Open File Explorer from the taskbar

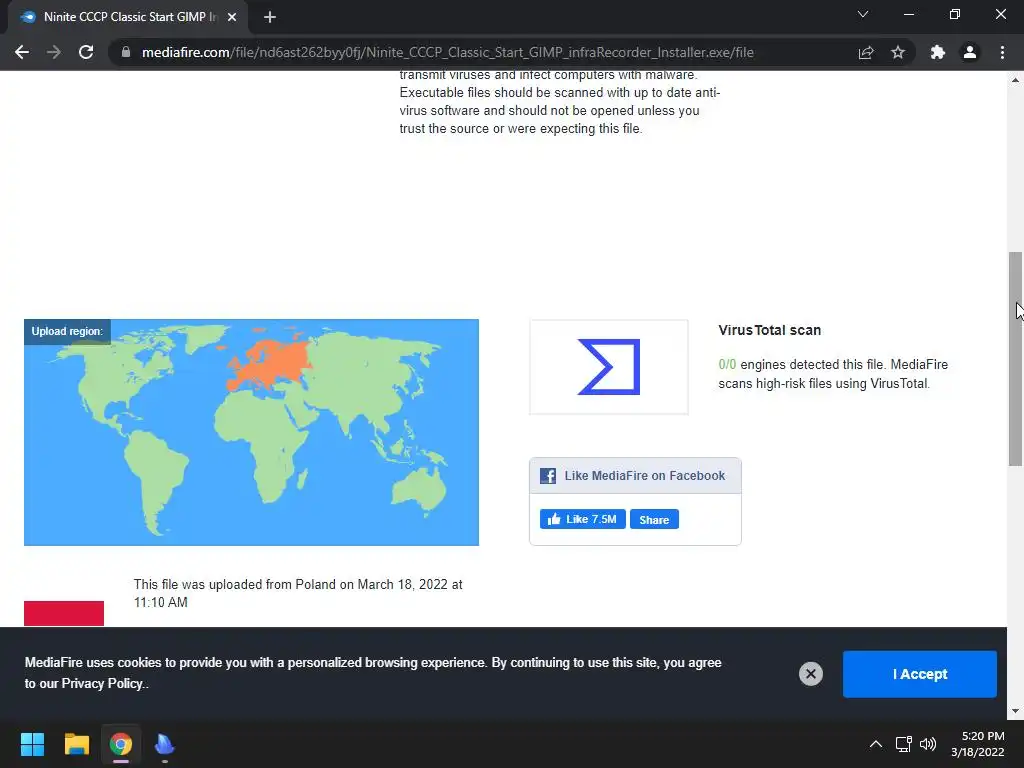(x=76, y=744)
